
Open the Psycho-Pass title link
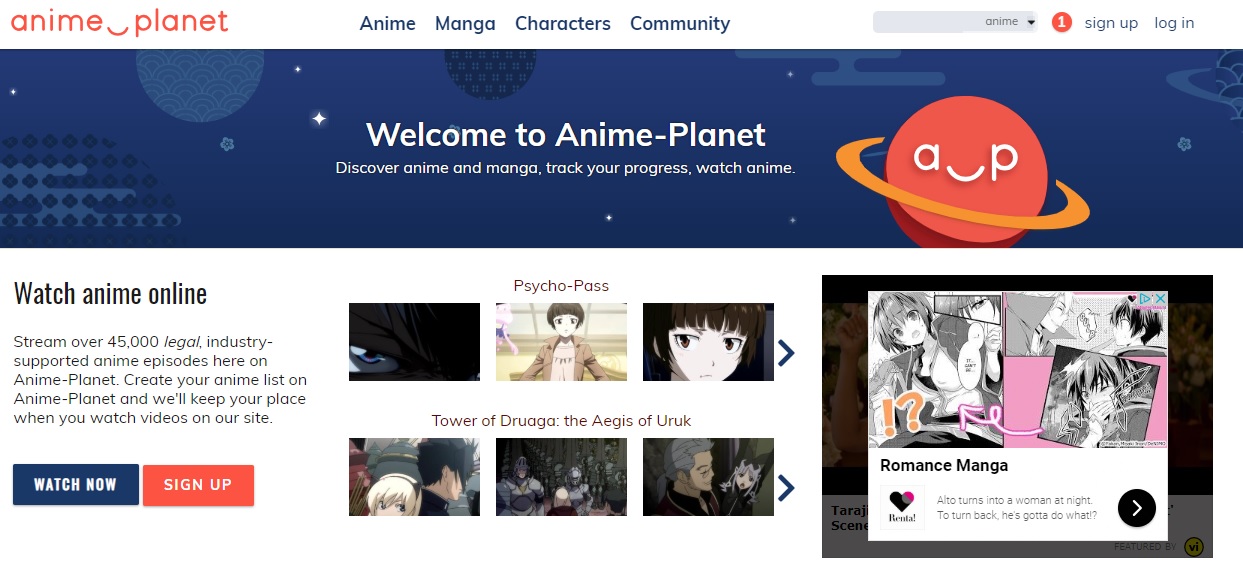(561, 286)
